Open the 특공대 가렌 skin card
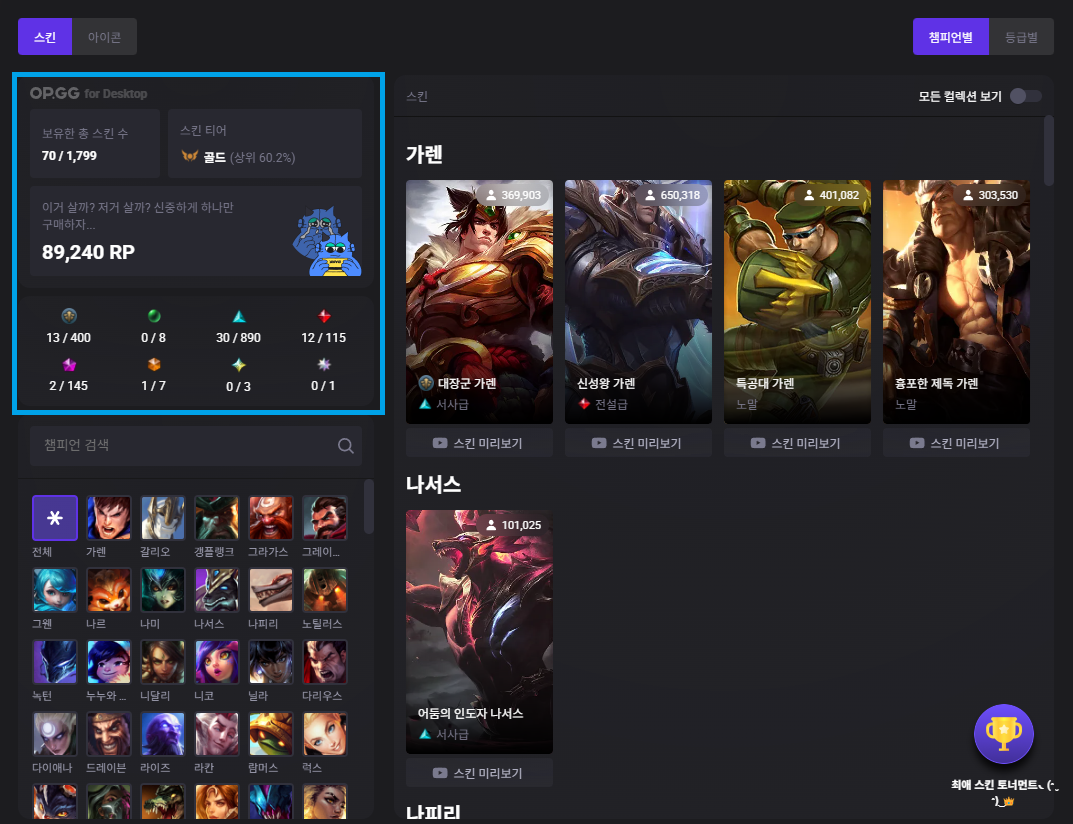This screenshot has height=824, width=1073. pyautogui.click(x=797, y=302)
